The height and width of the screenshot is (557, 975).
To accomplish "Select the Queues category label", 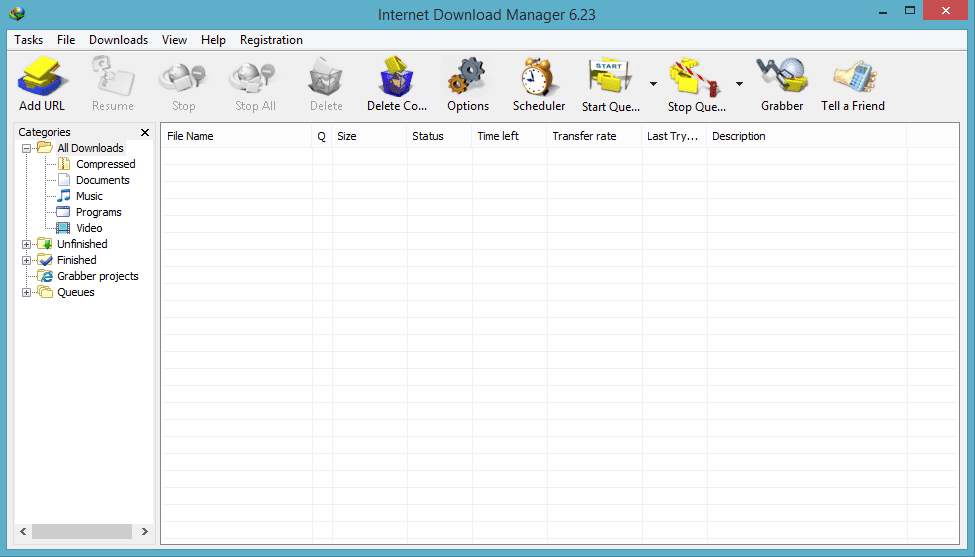I will pyautogui.click(x=76, y=292).
